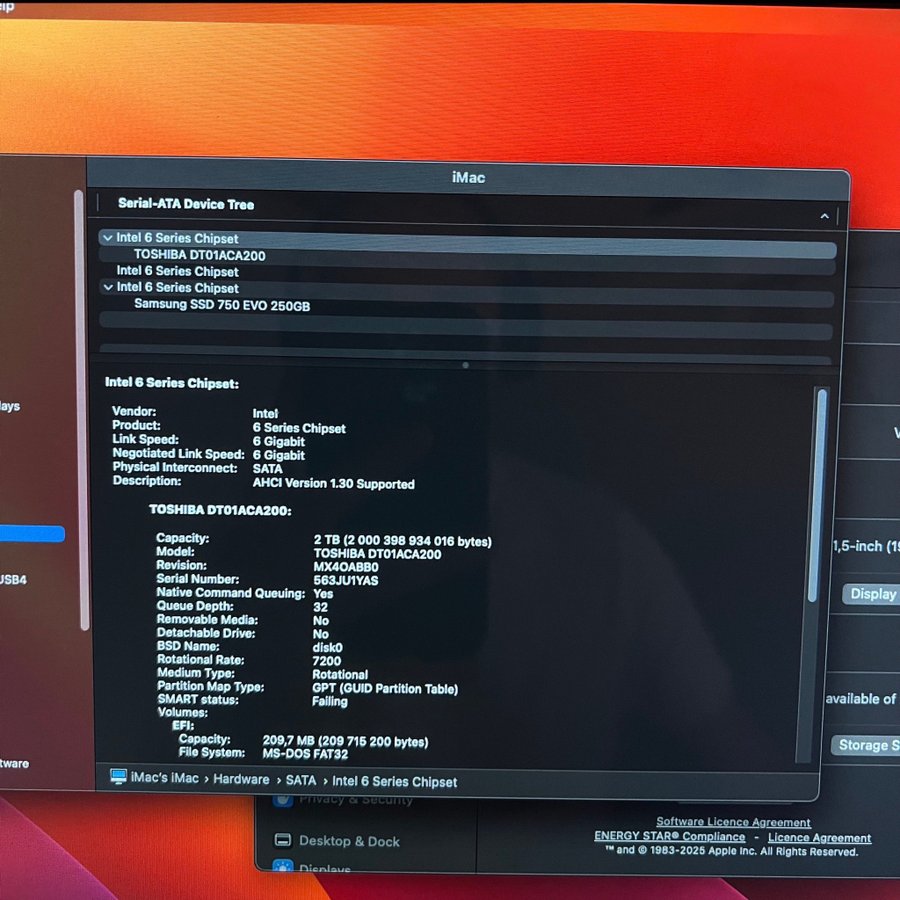This screenshot has width=900, height=900.
Task: Select TOSHIBA DT01ACA200 in device tree
Action: click(199, 255)
